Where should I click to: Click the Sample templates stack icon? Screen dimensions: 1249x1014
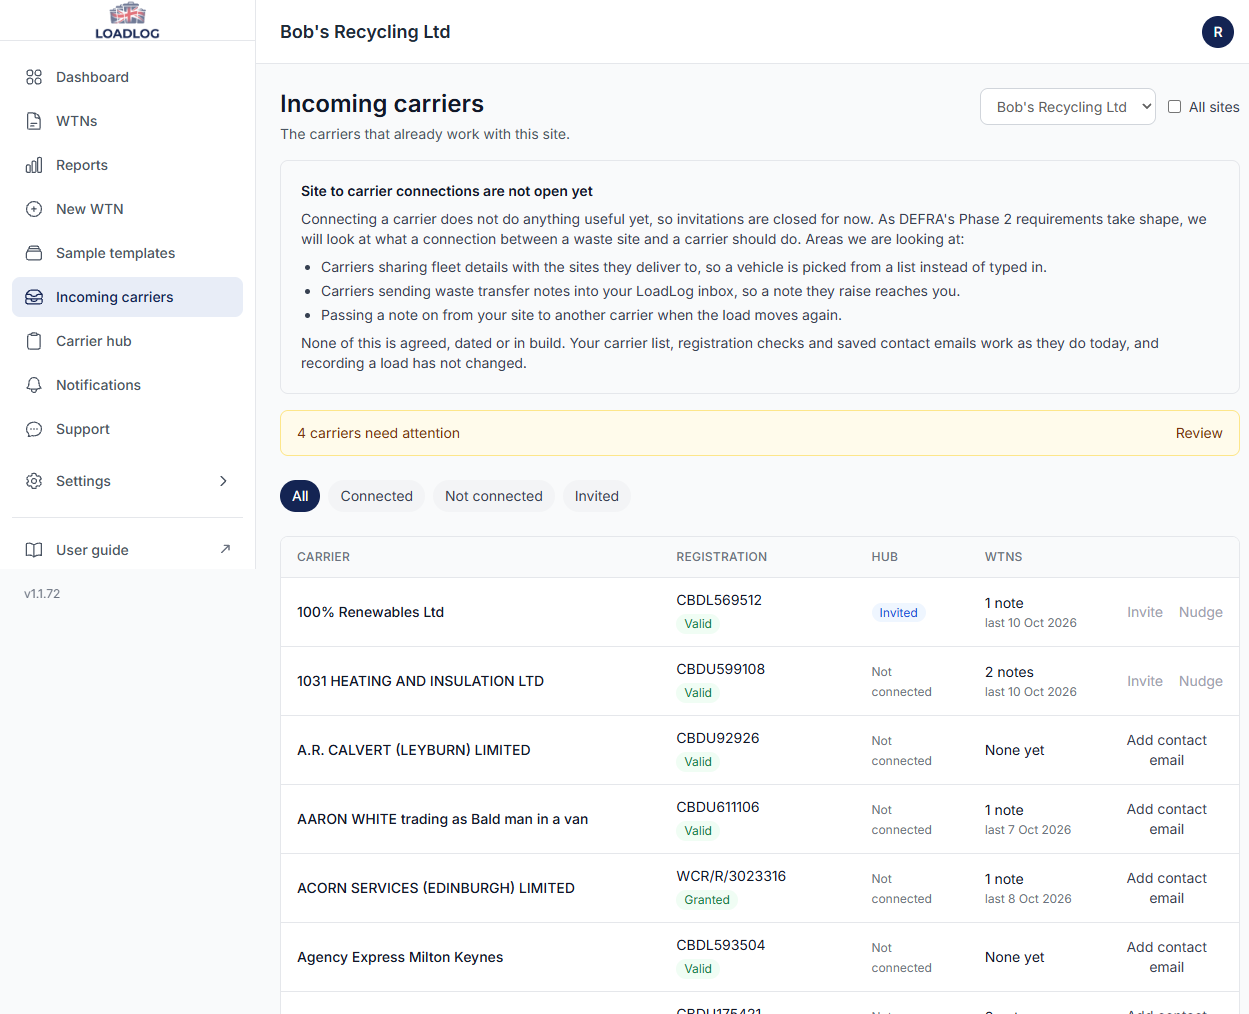[x=34, y=253]
